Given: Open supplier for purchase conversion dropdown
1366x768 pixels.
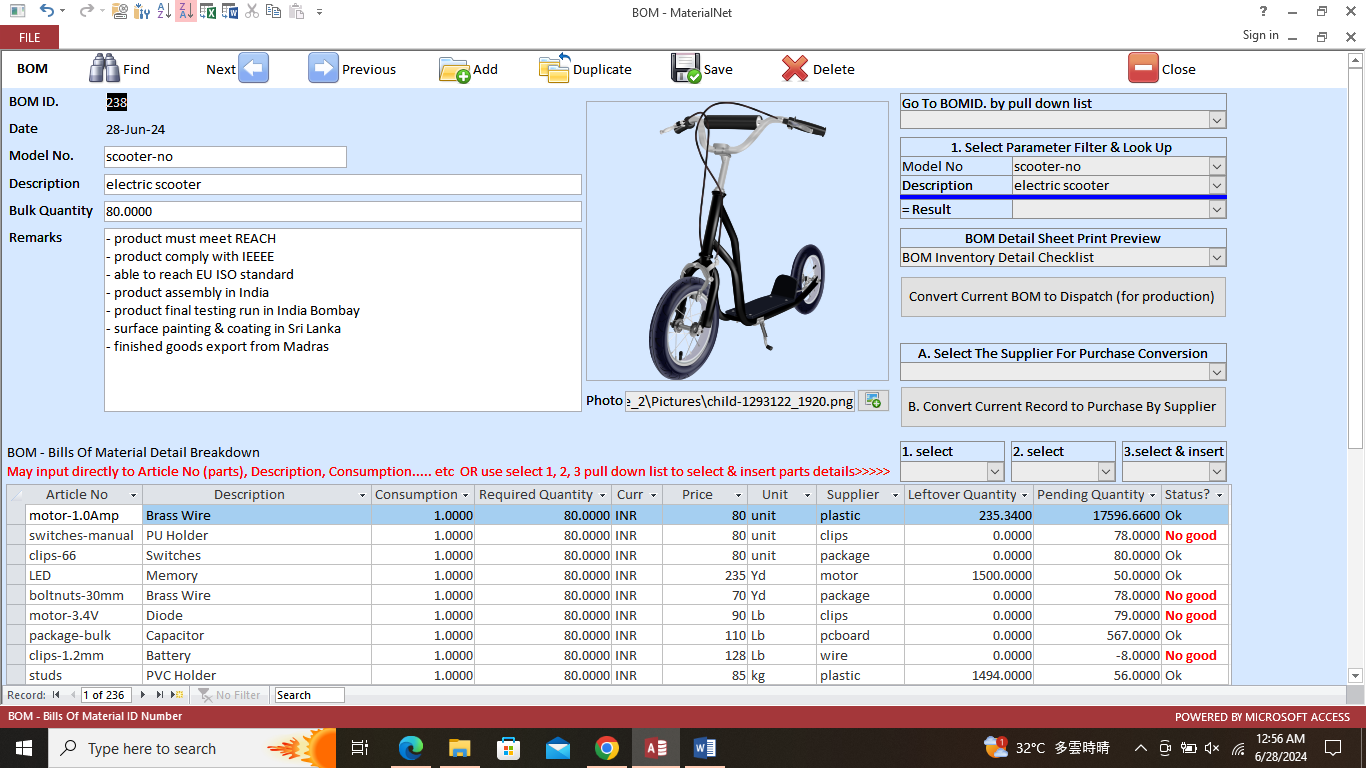Looking at the screenshot, I should tap(1217, 372).
